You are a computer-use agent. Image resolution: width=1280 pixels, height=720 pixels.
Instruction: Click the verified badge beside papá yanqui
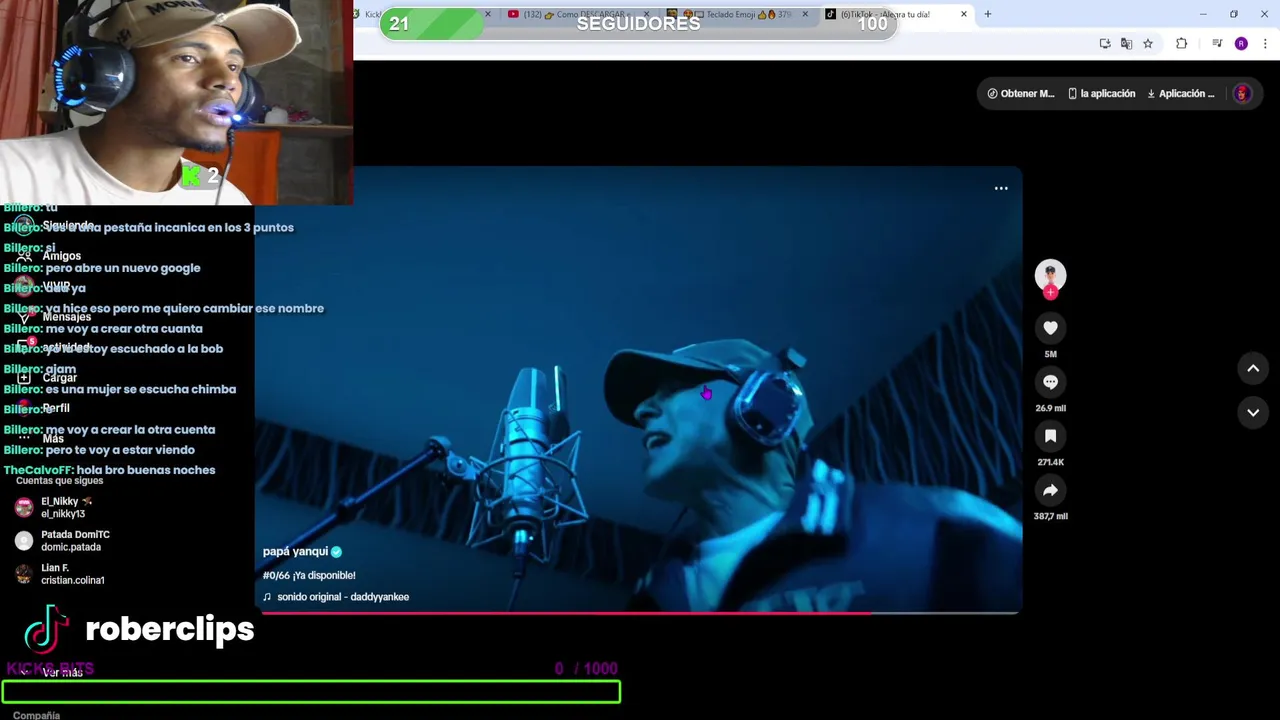[337, 551]
